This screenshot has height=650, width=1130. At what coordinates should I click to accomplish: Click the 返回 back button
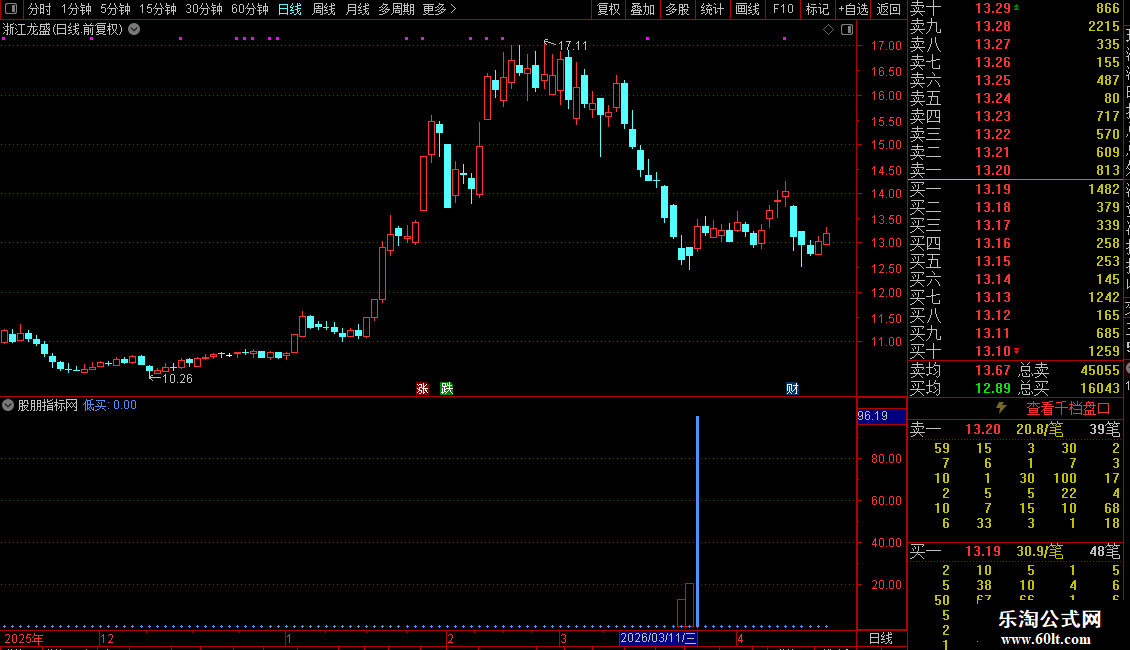tap(889, 9)
